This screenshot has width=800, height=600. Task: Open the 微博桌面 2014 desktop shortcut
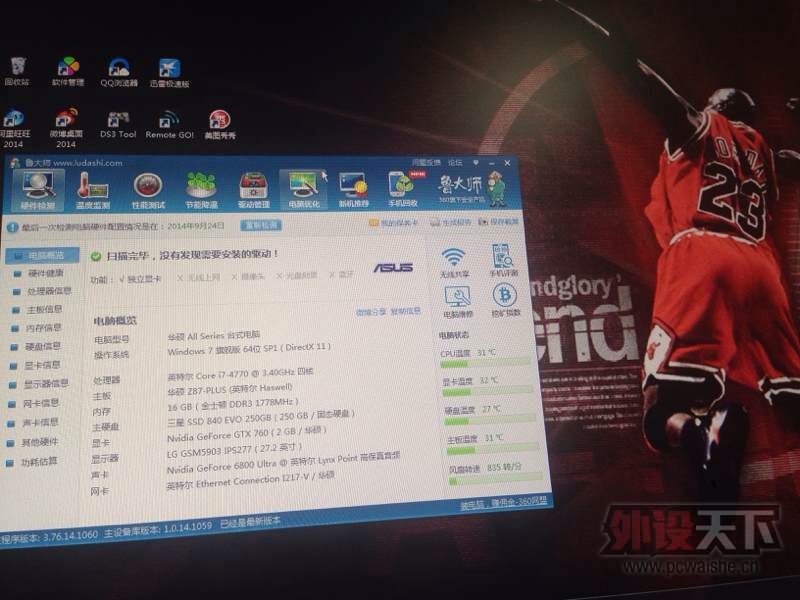pyautogui.click(x=66, y=128)
